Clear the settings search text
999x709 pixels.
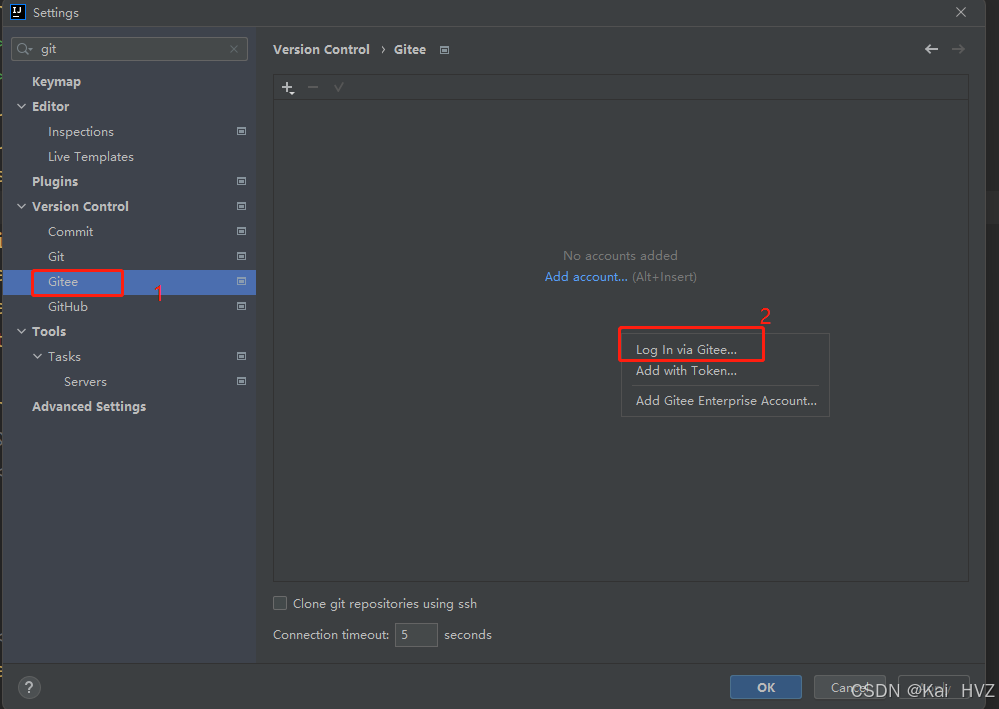[234, 49]
